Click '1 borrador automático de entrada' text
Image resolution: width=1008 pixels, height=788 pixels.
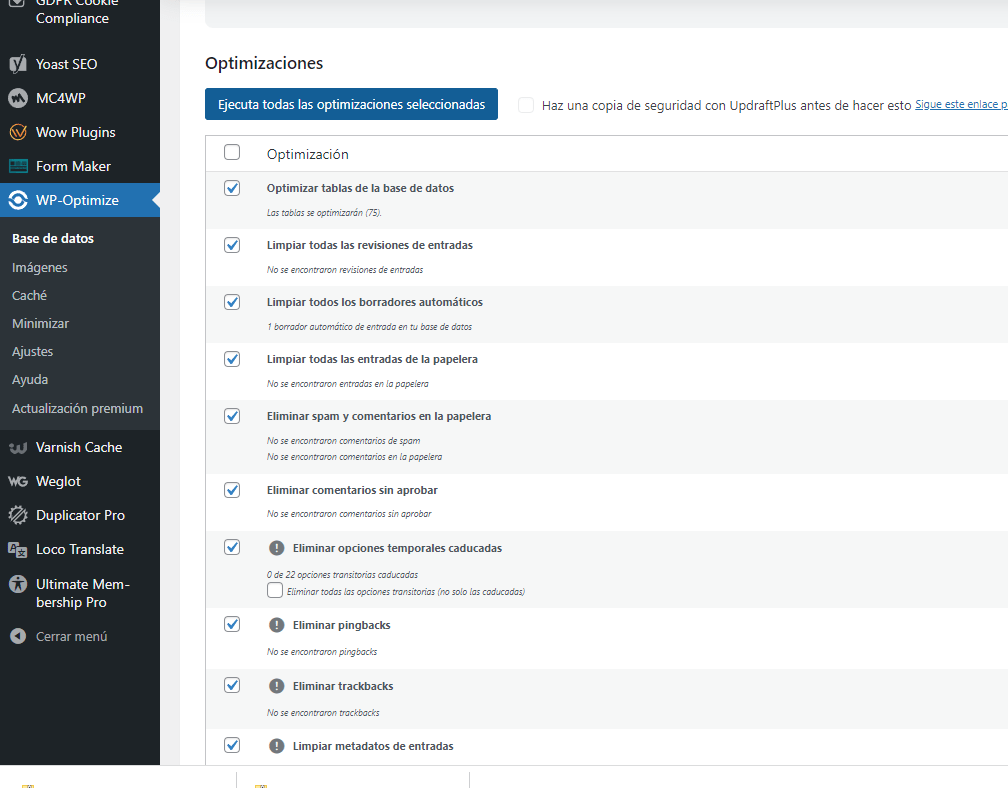(369, 327)
